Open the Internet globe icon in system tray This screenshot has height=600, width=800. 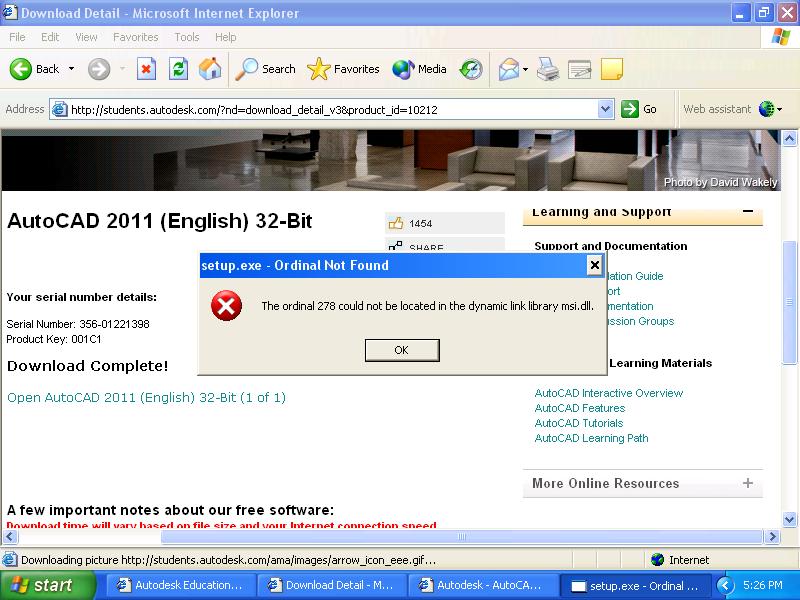point(657,560)
